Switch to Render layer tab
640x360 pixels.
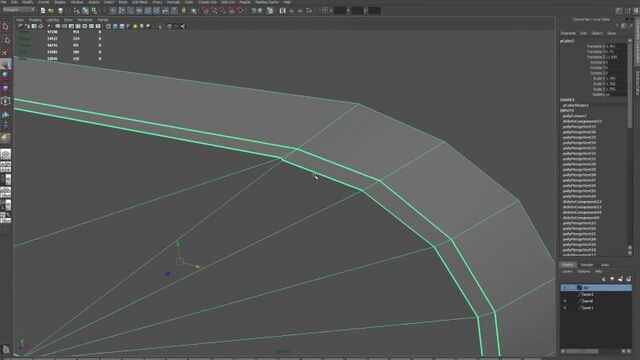(587, 265)
